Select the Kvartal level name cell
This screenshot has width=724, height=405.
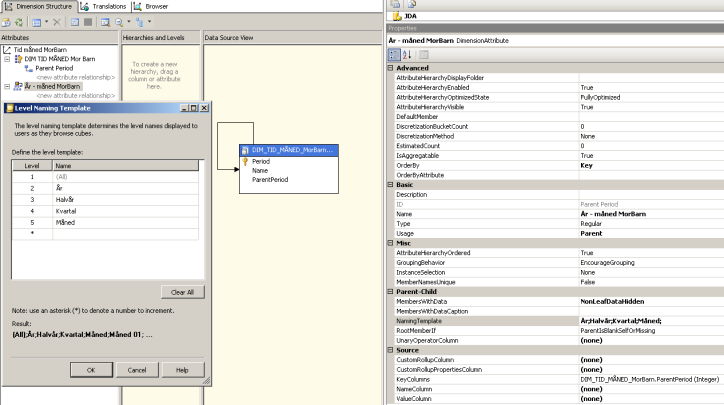click(x=126, y=211)
